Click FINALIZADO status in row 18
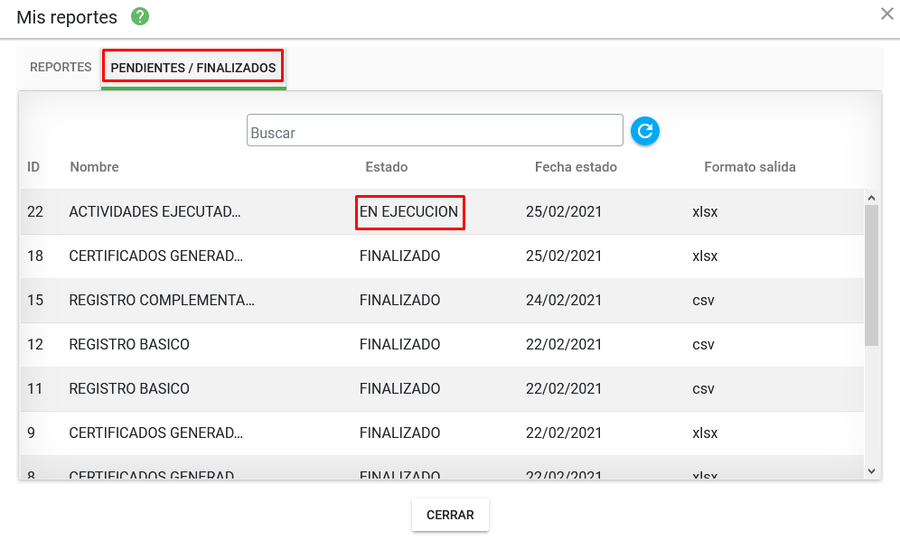Screen dimensions: 900x540 pyautogui.click(x=399, y=256)
